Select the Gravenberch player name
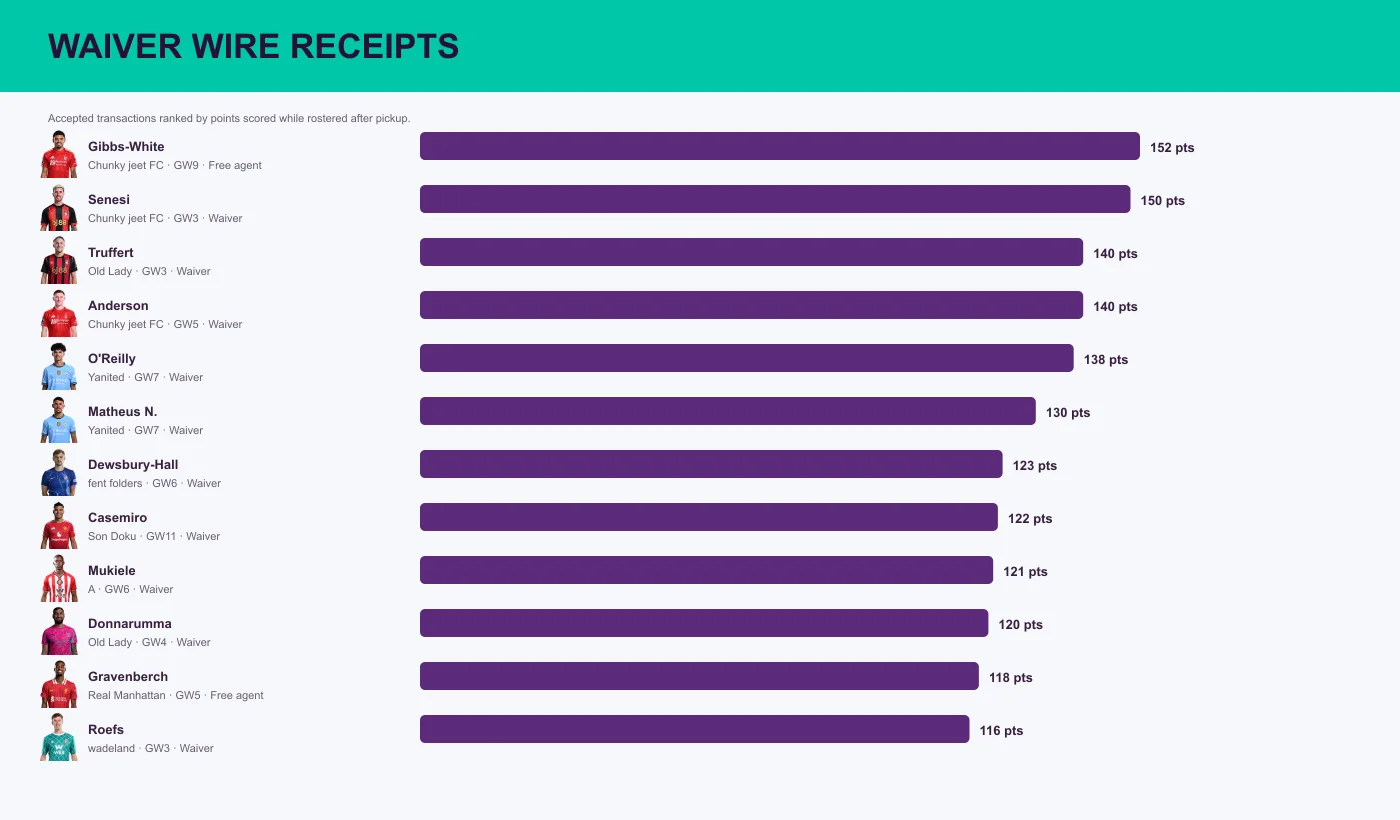This screenshot has height=820, width=1400. 128,677
